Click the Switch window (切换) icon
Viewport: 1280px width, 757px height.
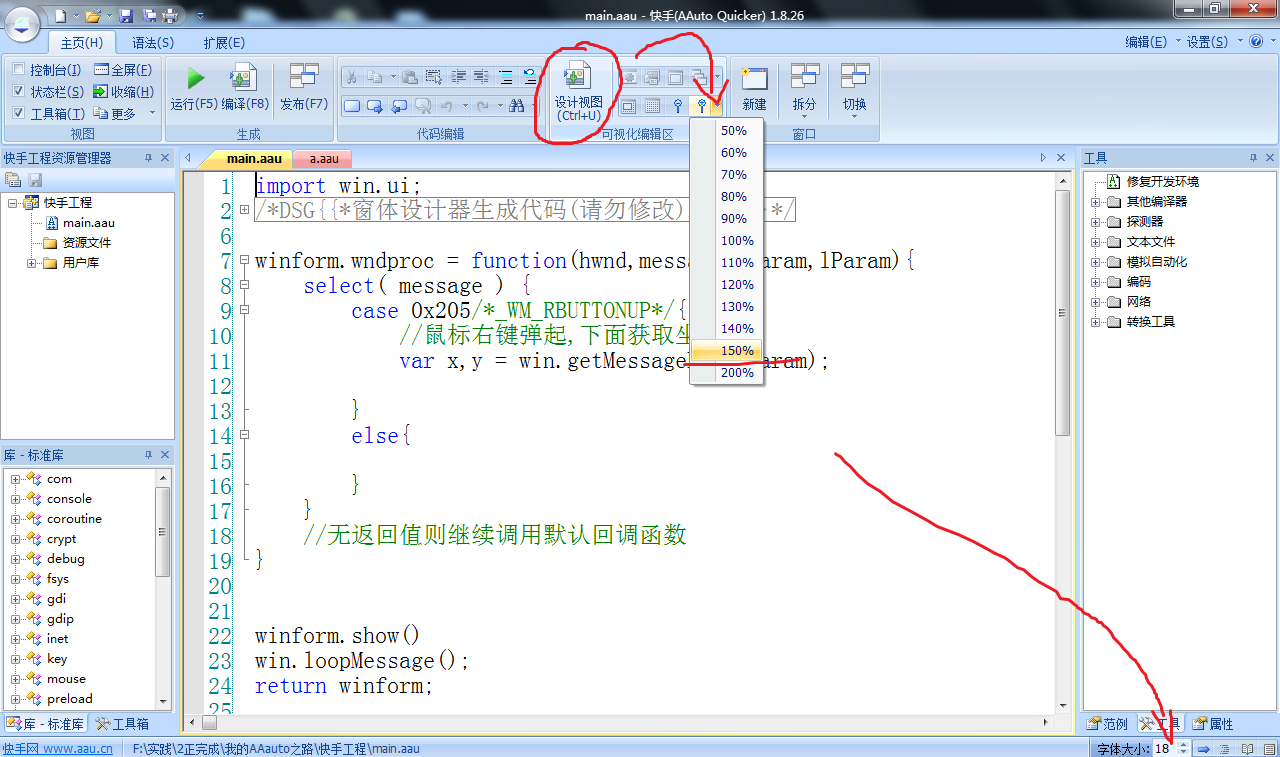click(854, 78)
